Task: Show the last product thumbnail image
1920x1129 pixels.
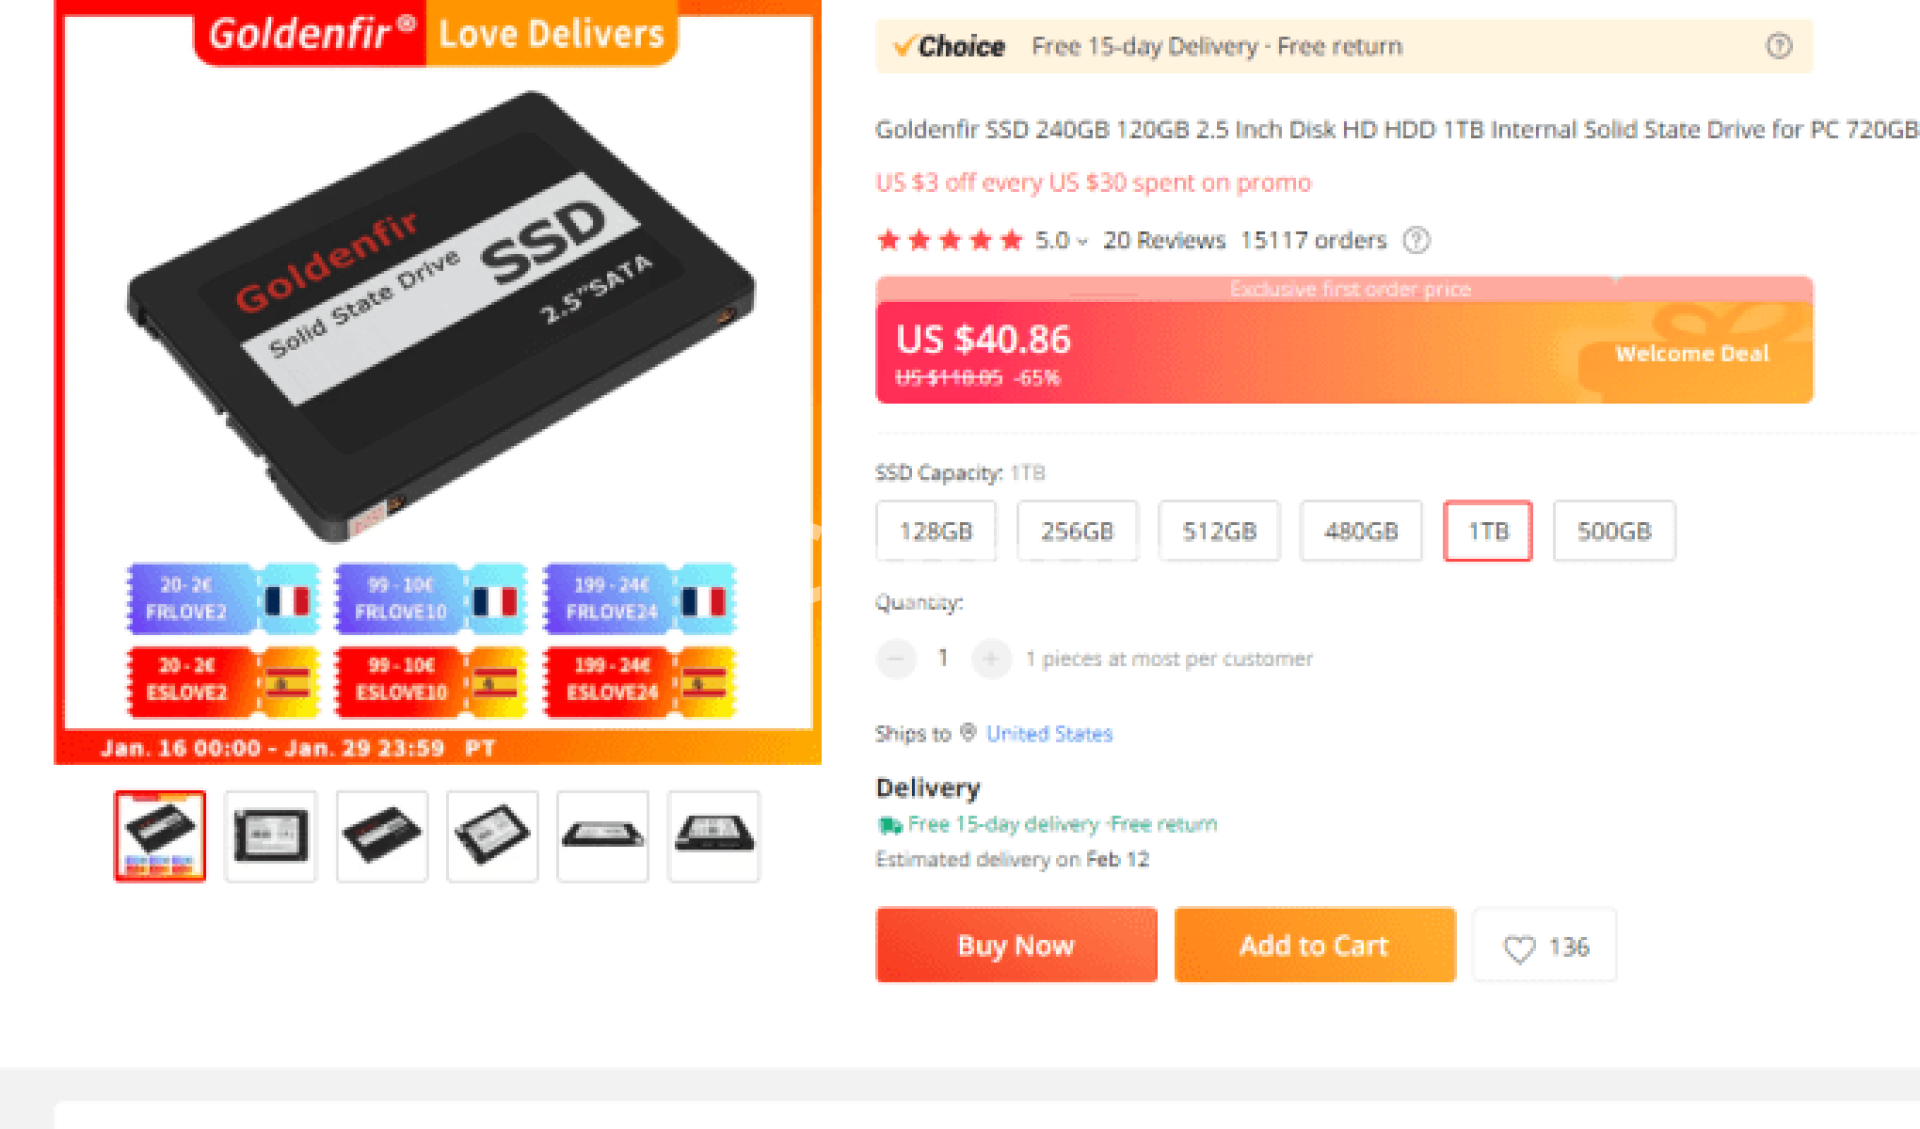Action: (x=714, y=836)
